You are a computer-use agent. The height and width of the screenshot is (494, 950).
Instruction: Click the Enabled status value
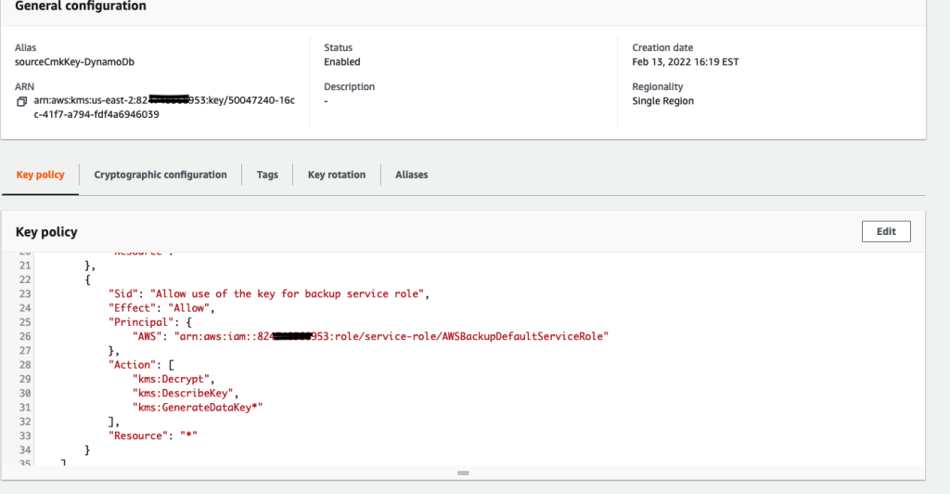coord(342,62)
